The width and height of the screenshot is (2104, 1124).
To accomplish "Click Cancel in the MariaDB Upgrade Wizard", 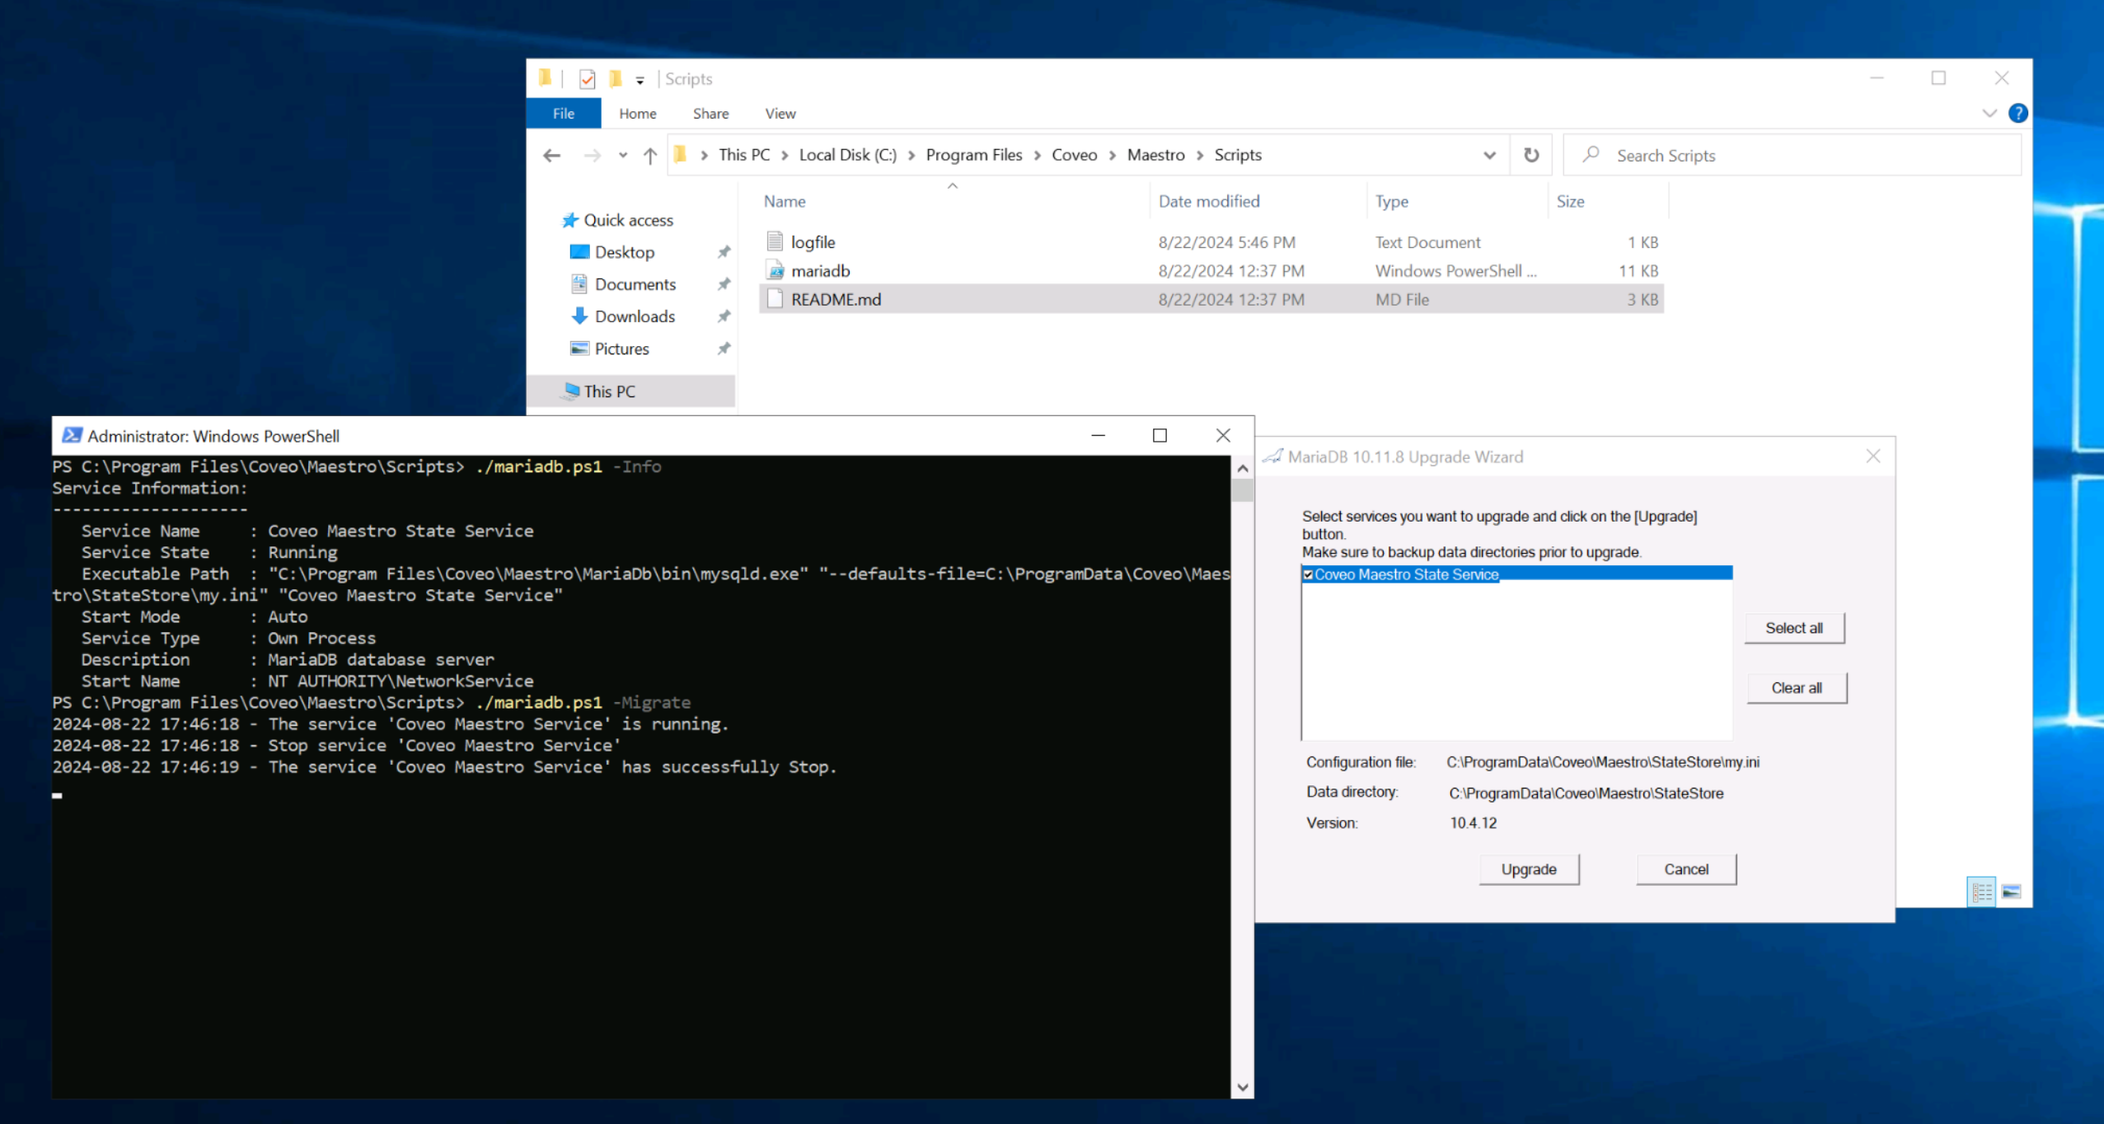I will [1685, 869].
